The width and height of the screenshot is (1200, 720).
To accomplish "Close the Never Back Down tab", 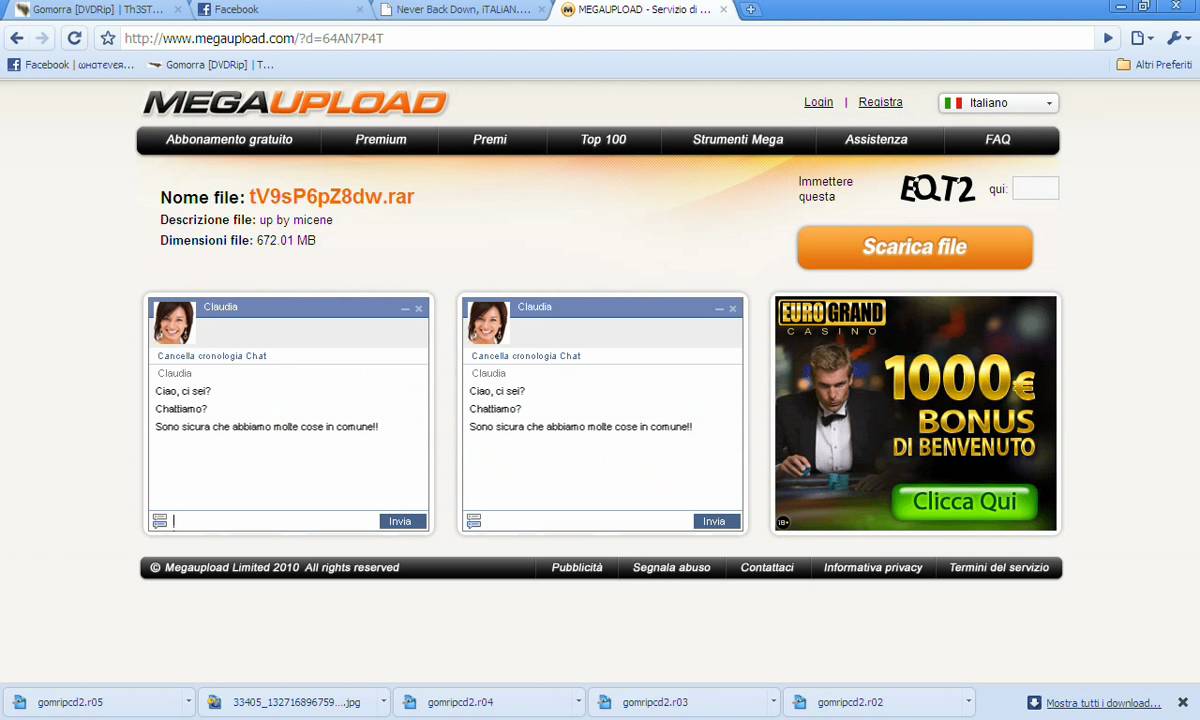I will (x=543, y=10).
